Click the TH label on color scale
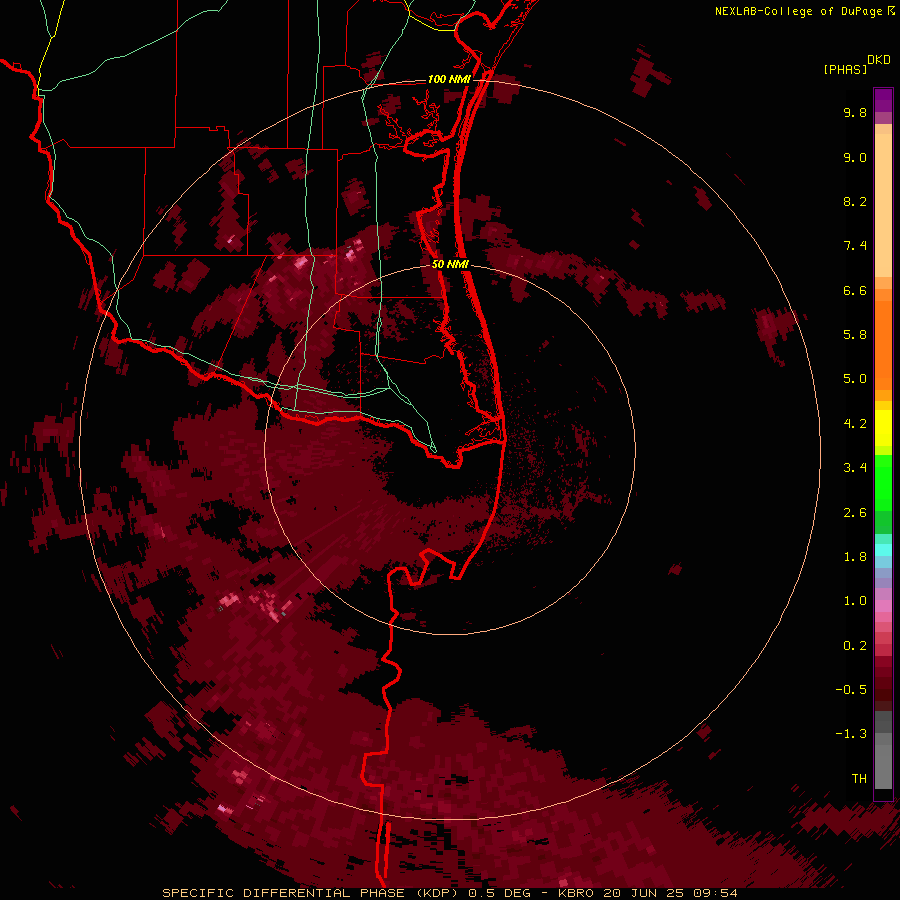 tap(859, 779)
